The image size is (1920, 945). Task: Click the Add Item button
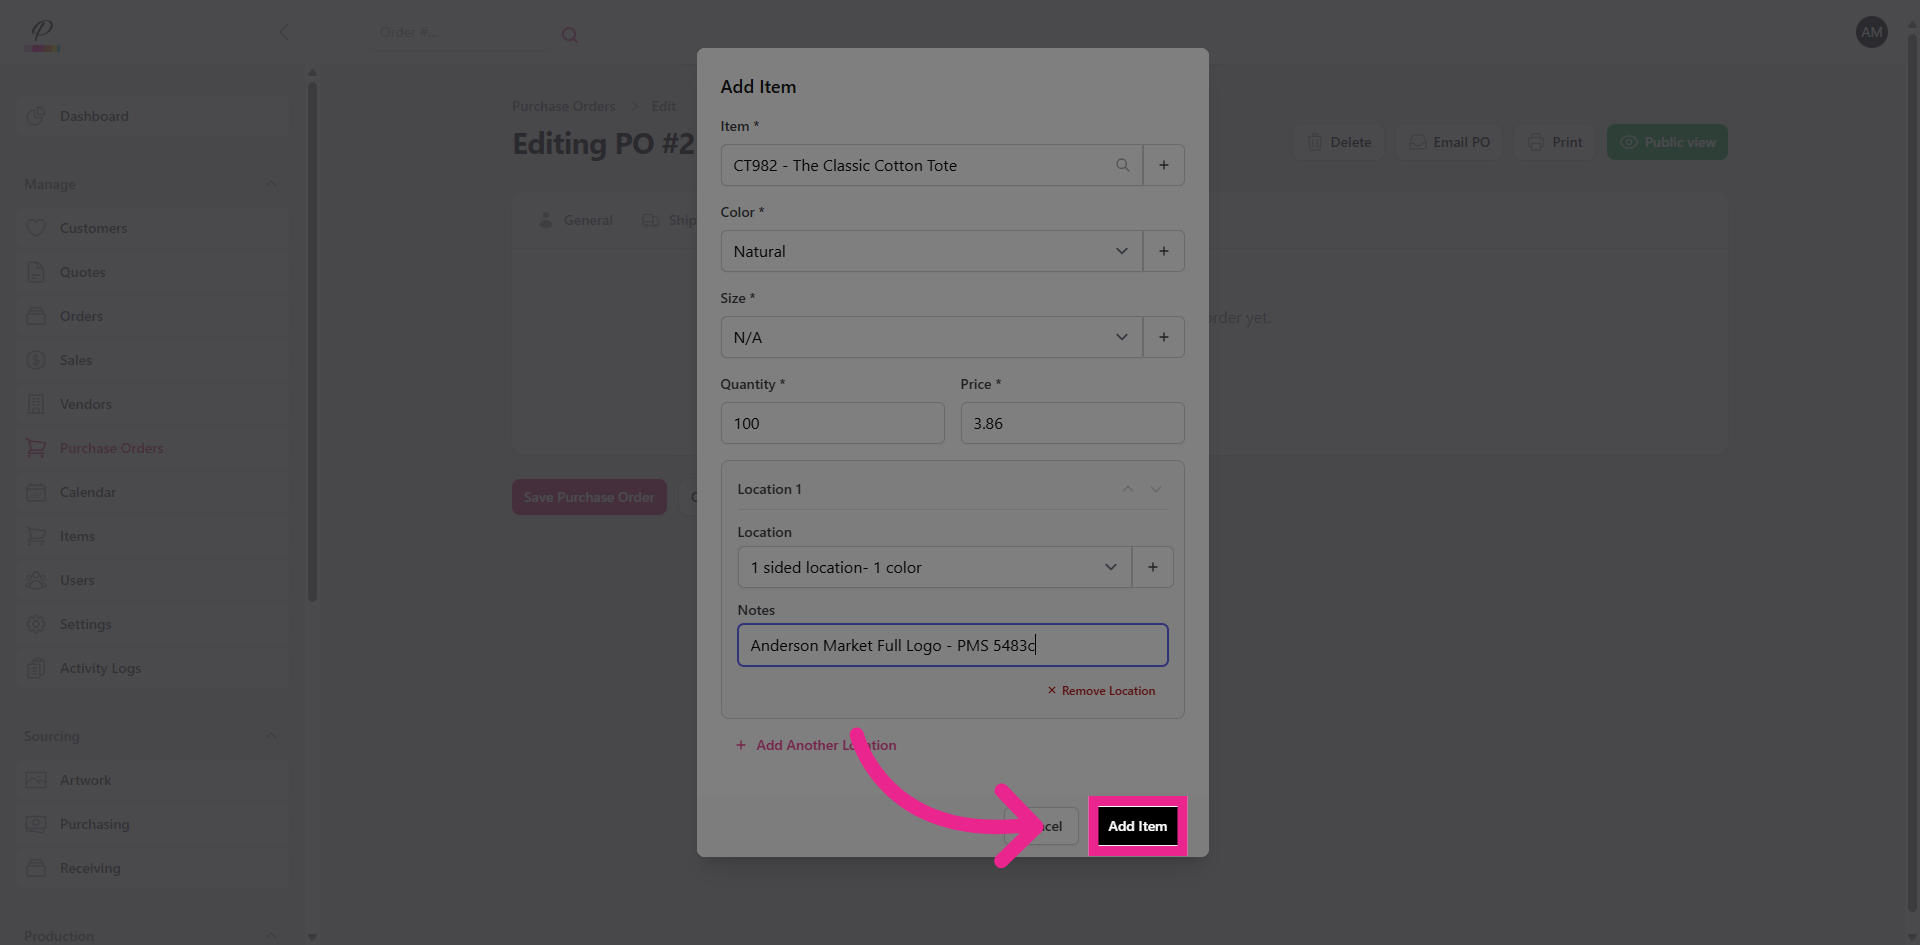(1137, 826)
